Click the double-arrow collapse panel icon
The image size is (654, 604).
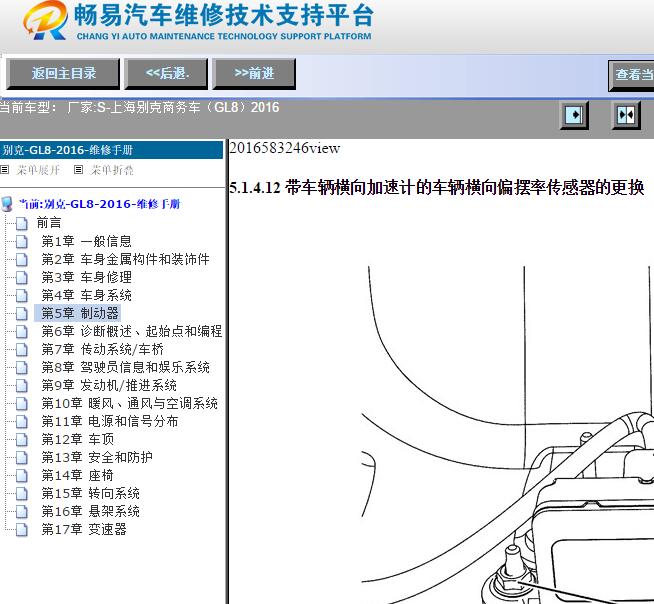pos(626,115)
